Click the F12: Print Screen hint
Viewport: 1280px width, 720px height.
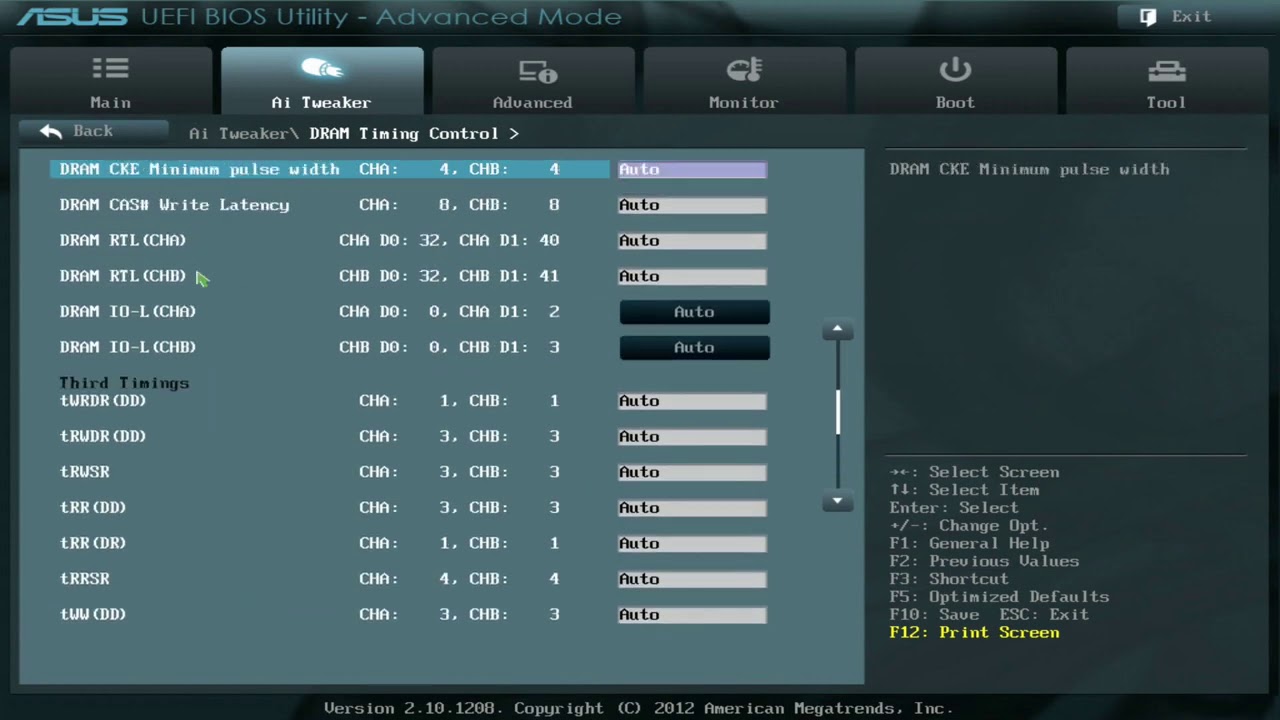coord(974,633)
